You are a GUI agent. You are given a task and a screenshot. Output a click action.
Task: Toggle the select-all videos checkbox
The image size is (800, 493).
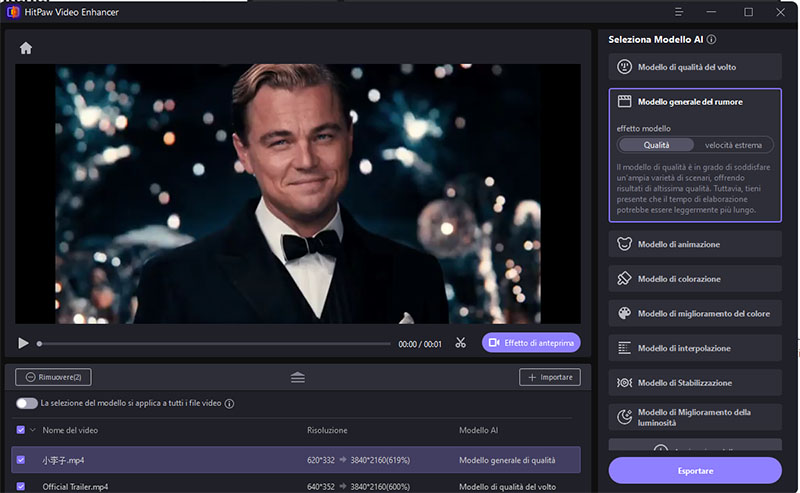pyautogui.click(x=21, y=430)
